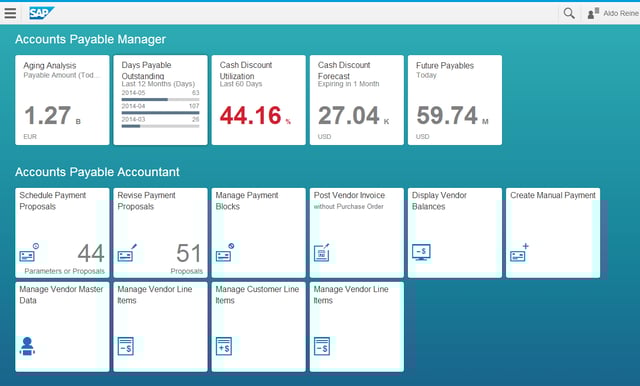Image resolution: width=640 pixels, height=386 pixels.
Task: Open the Create Manual Payment tile title
Action: pyautogui.click(x=553, y=195)
